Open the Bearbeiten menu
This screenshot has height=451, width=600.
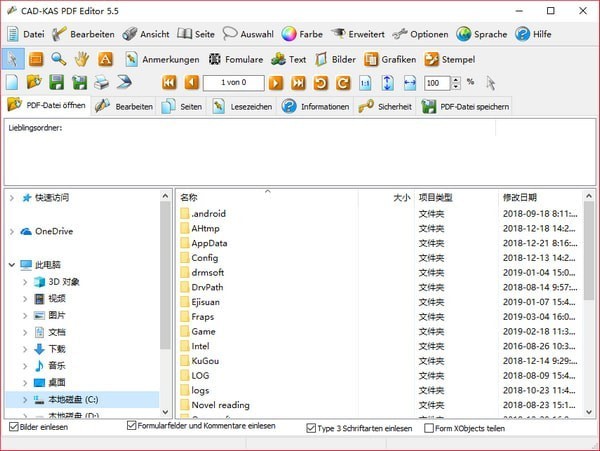coord(83,34)
